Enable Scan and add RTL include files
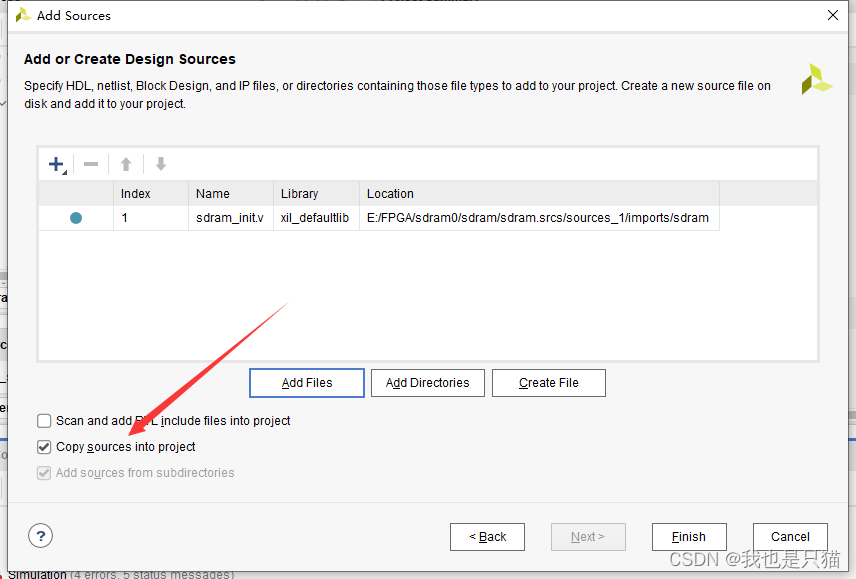 [44, 421]
